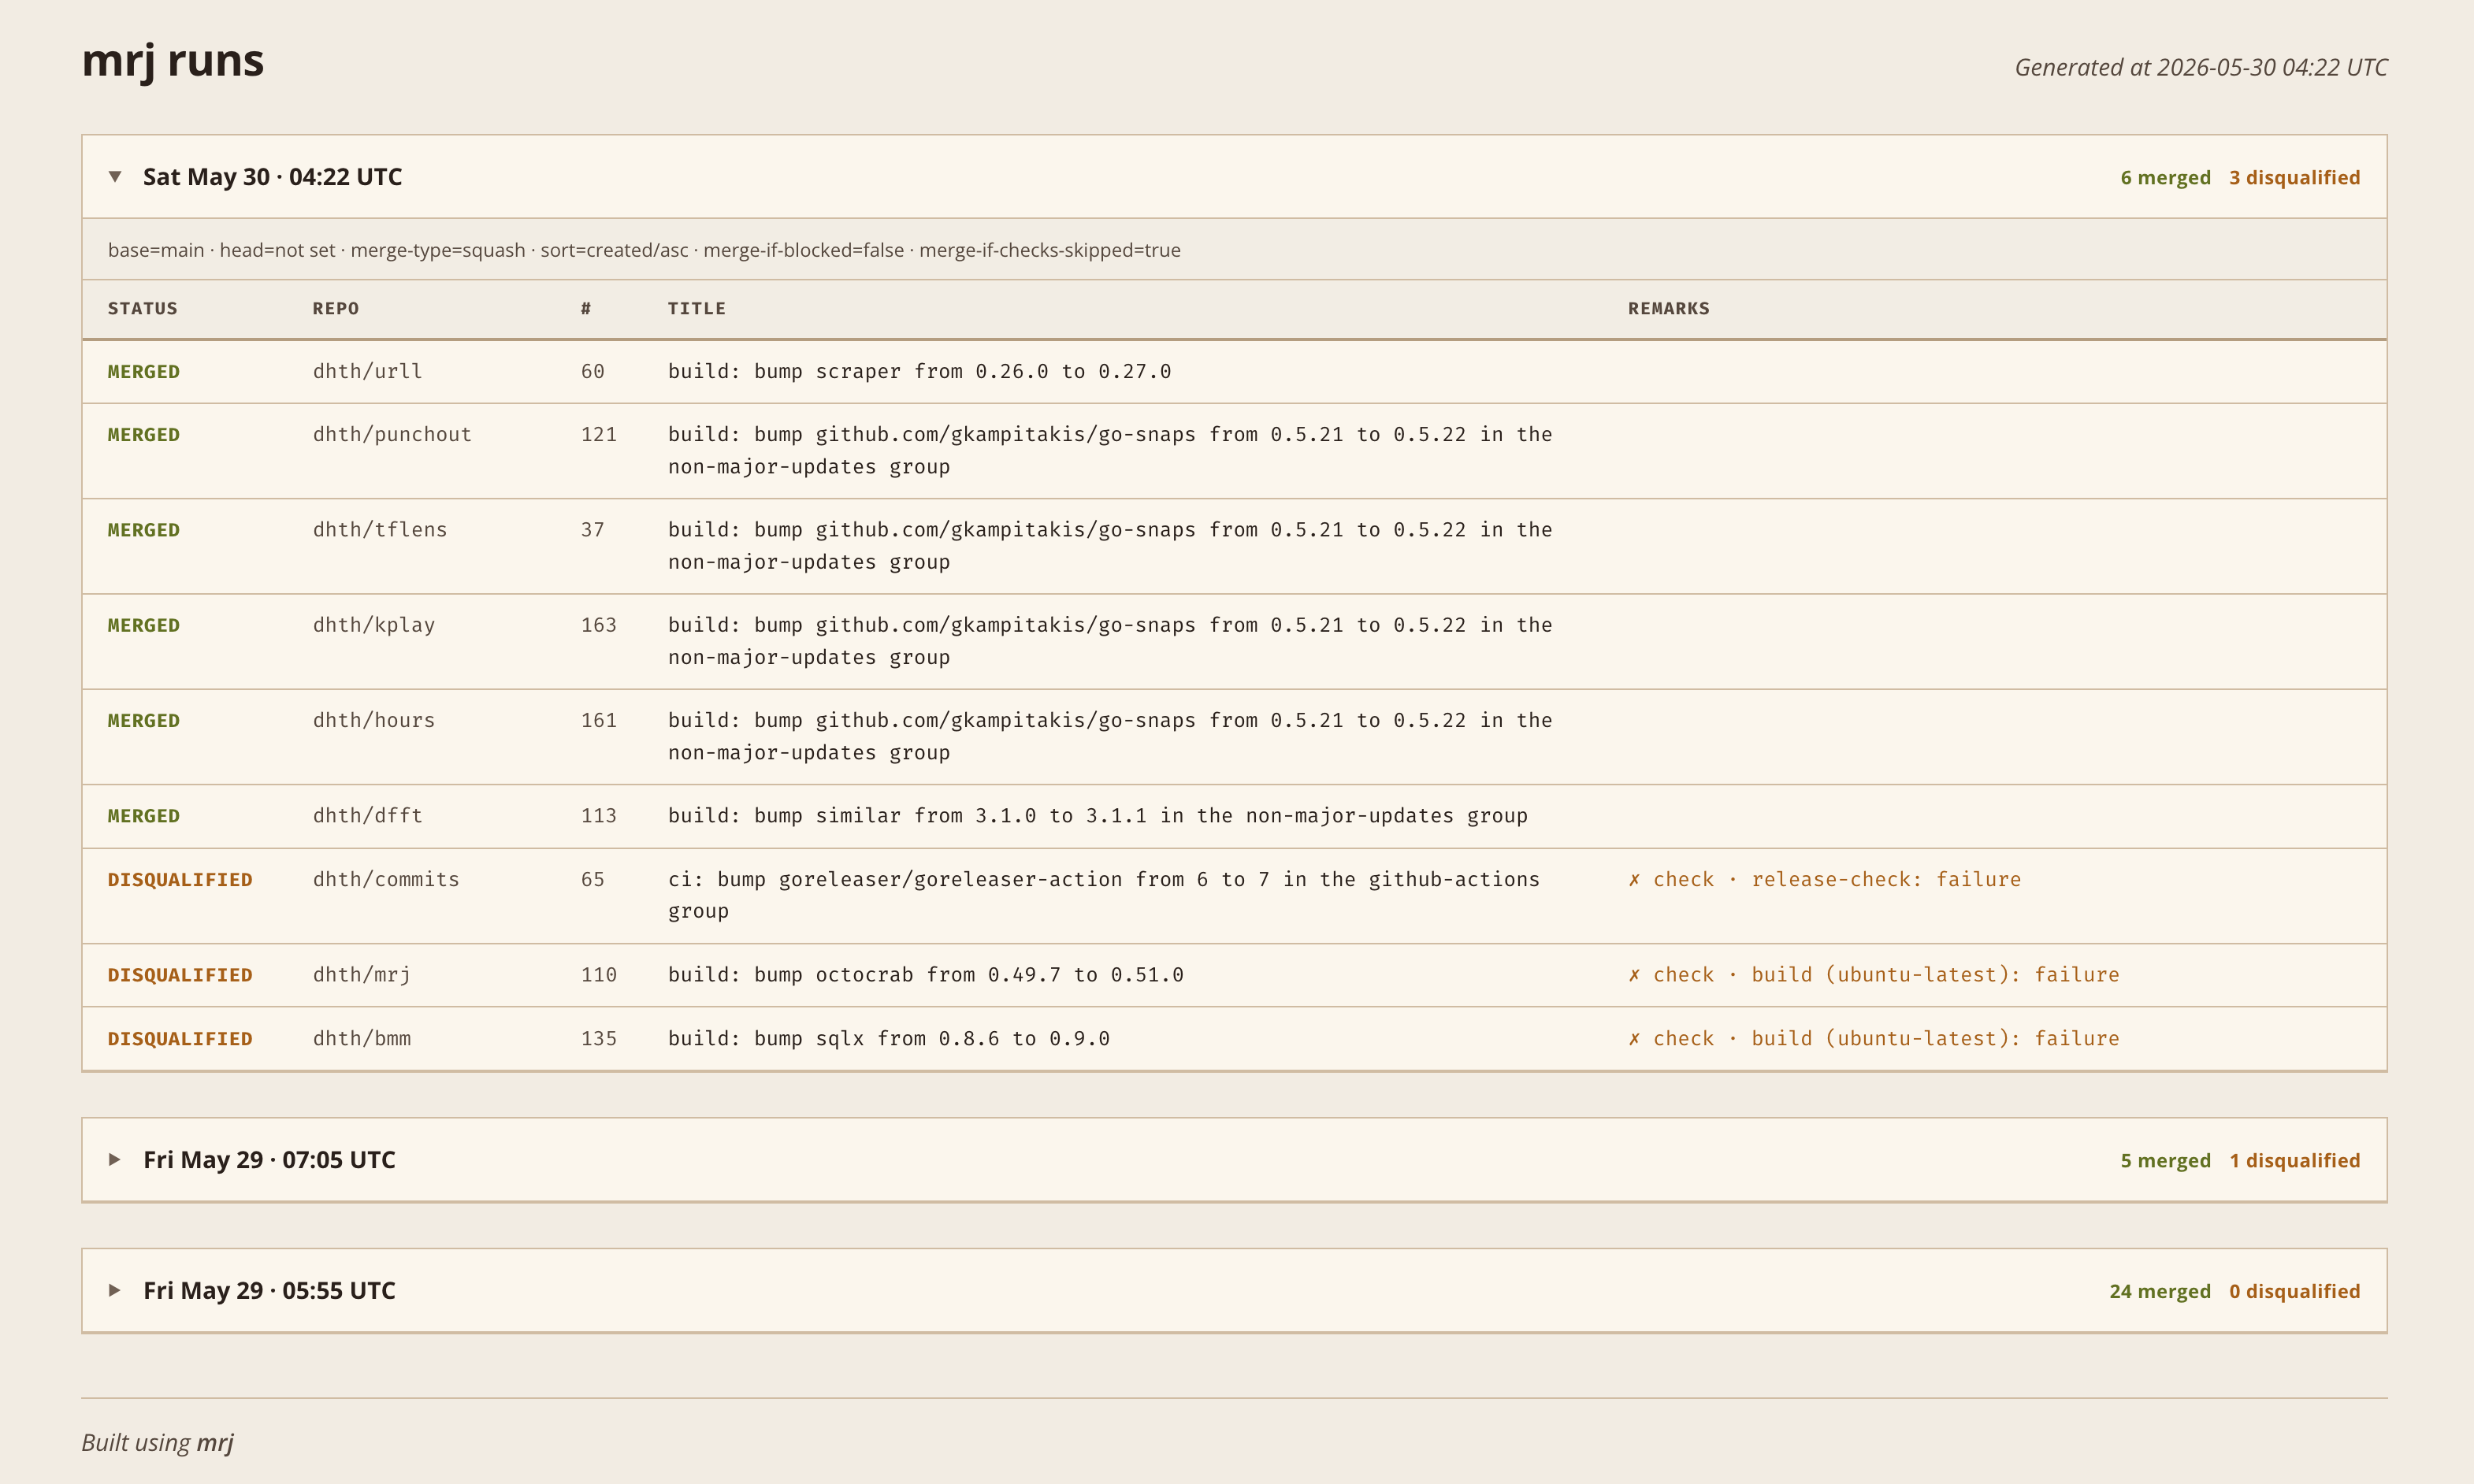Click the bump sqlx 0.8.6 to 0.9.0 title

(x=889, y=1039)
